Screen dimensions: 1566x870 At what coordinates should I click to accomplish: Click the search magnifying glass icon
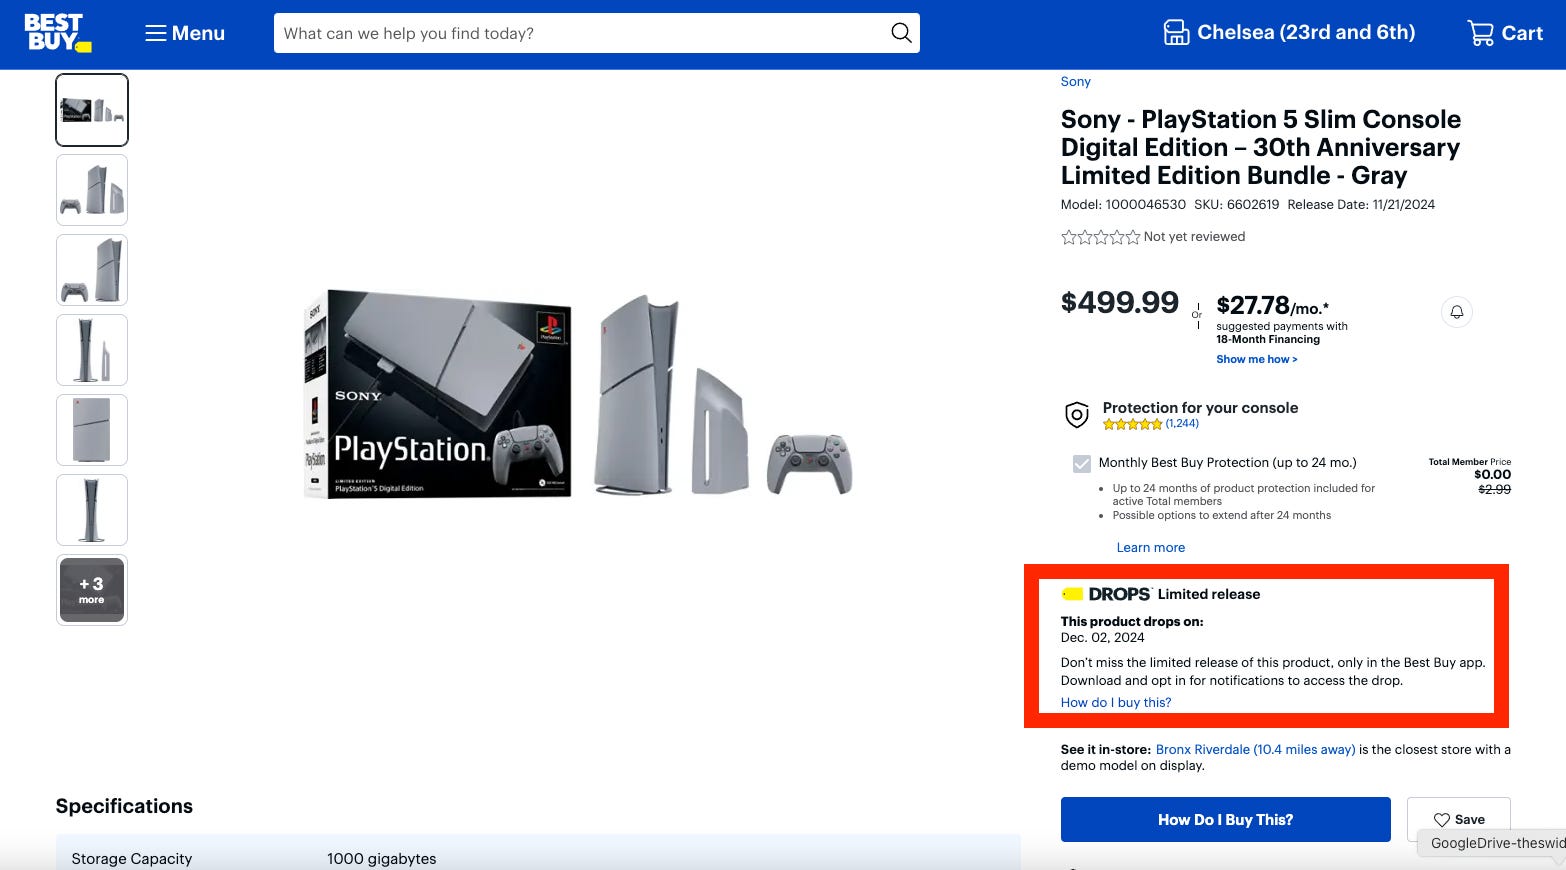899,32
